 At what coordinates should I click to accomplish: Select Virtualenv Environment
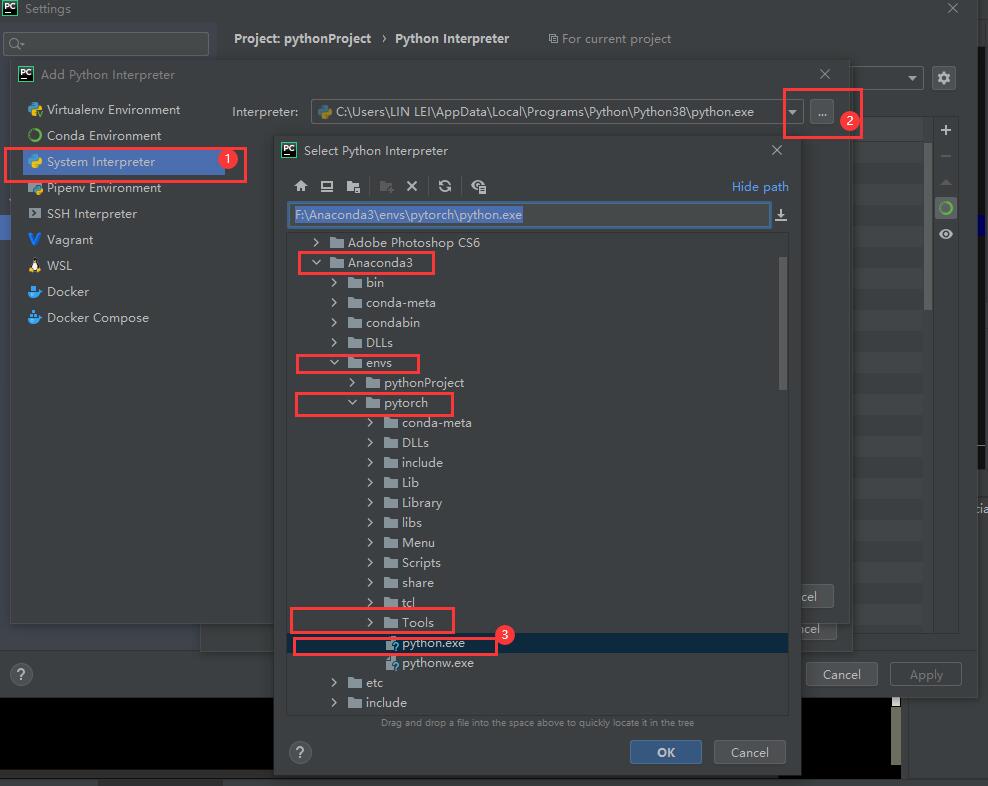pos(113,110)
